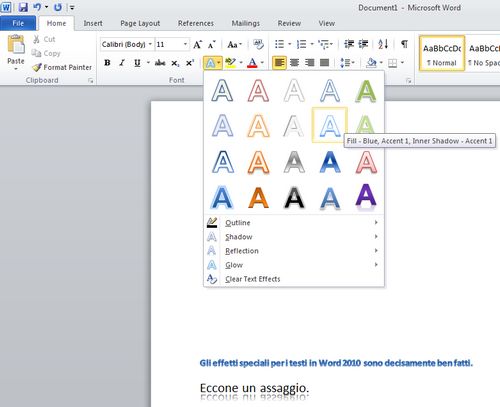Viewport: 500px width, 407px height.
Task: Apply the No Spacing style
Action: (x=483, y=53)
